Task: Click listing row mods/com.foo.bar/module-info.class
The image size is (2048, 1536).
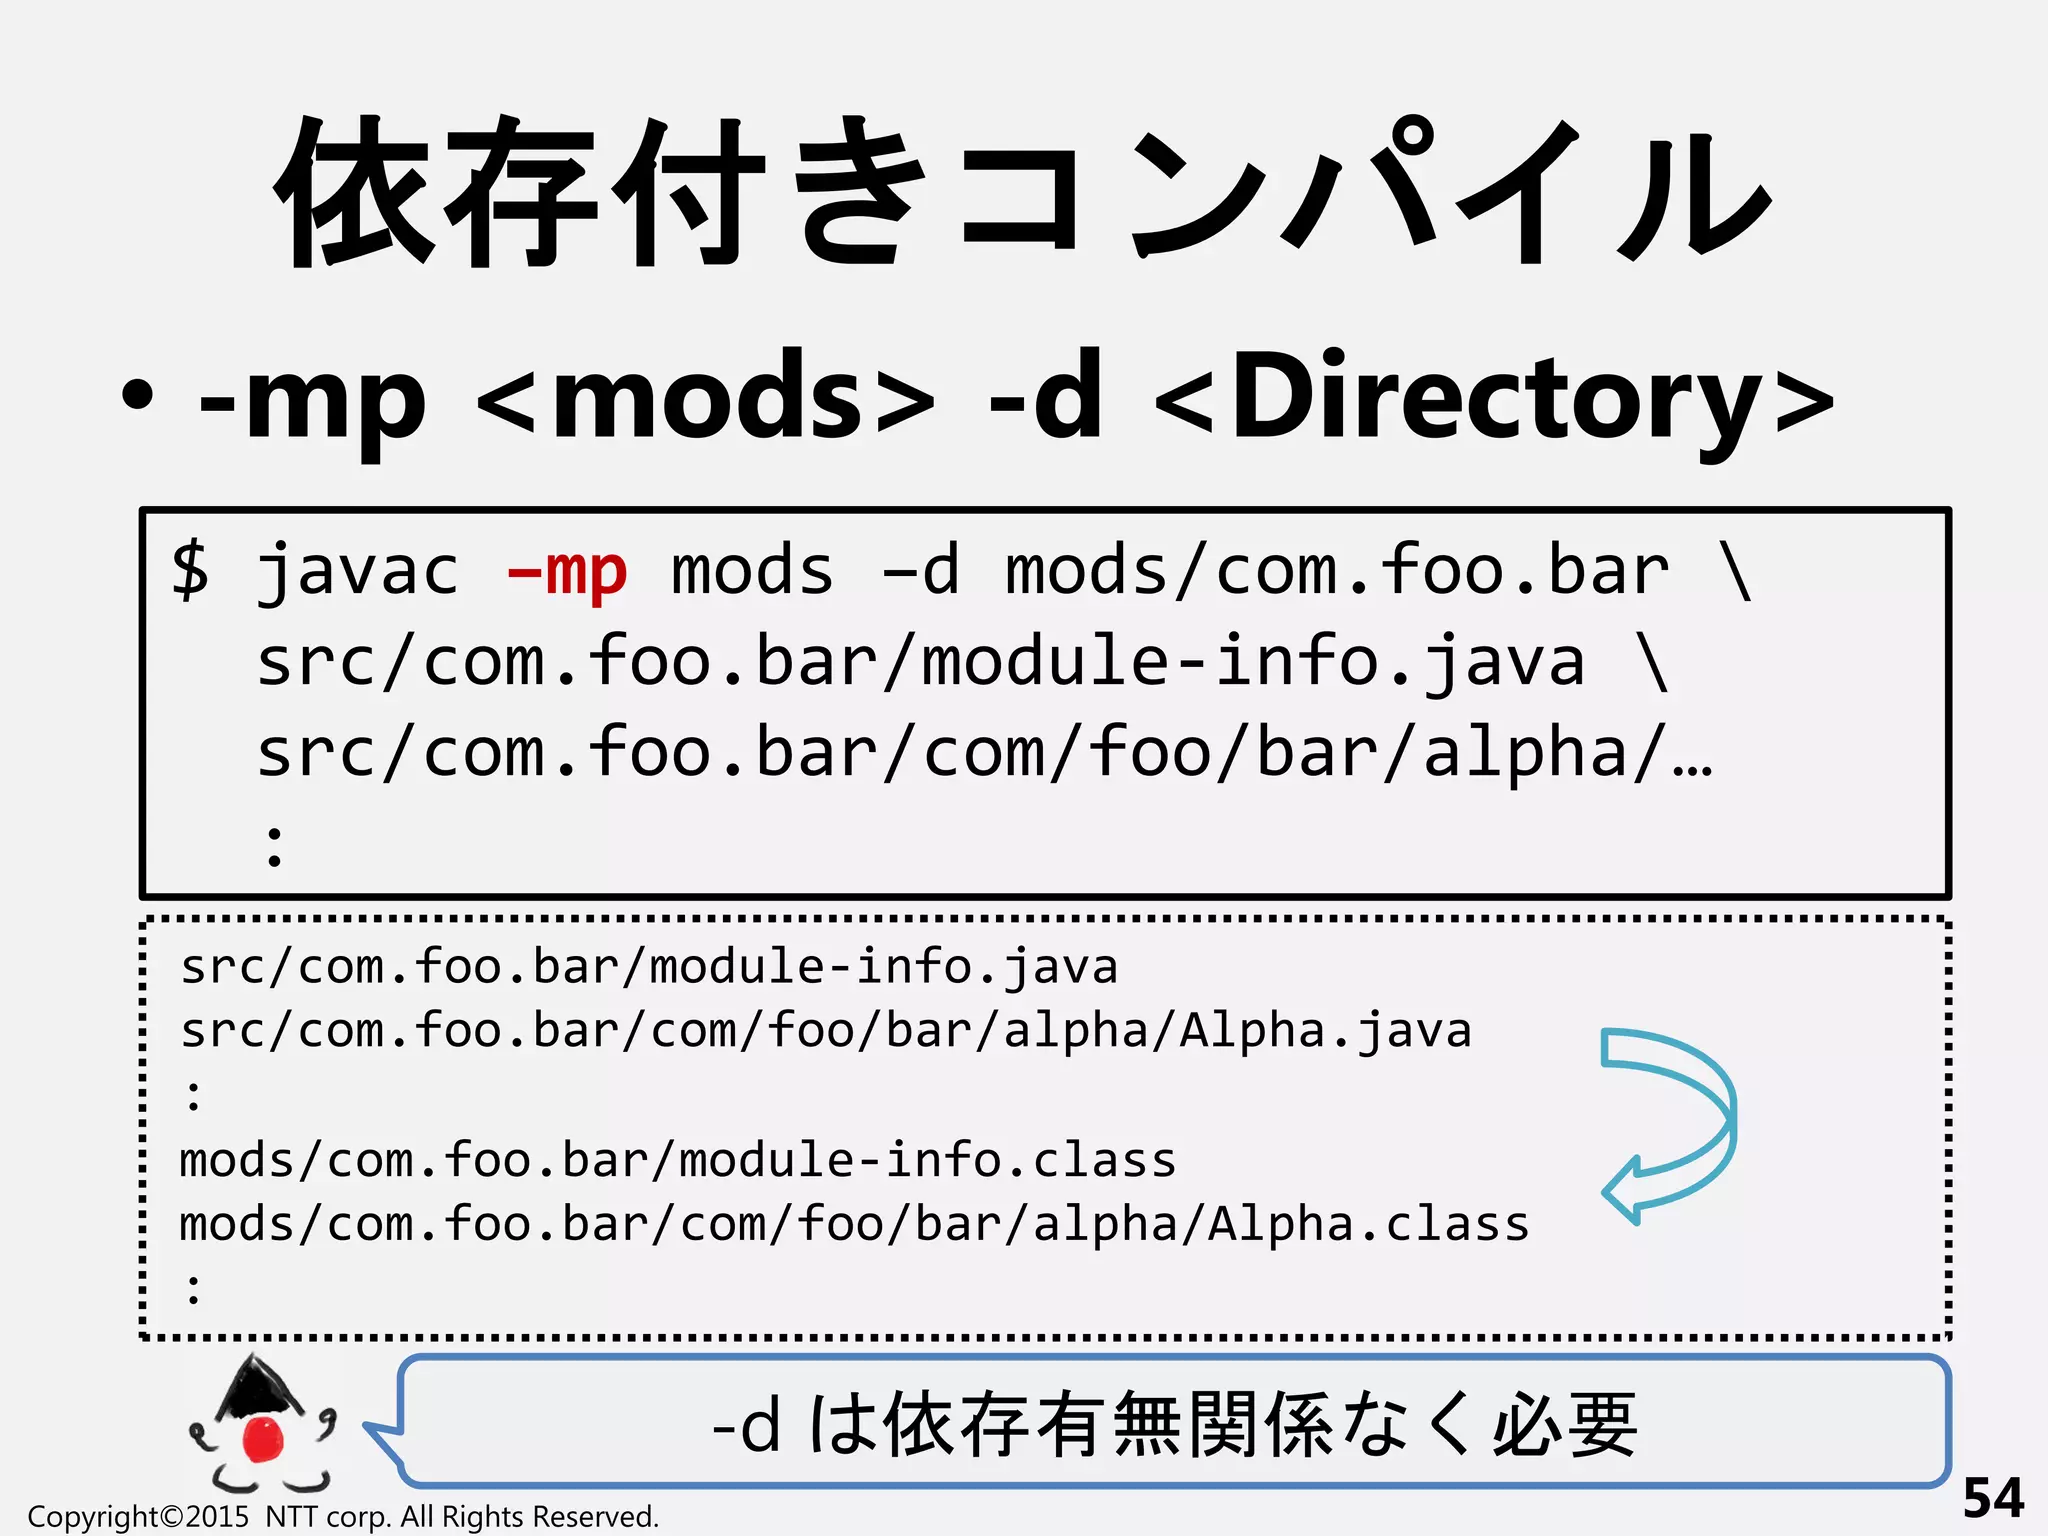Action: pos(678,1161)
